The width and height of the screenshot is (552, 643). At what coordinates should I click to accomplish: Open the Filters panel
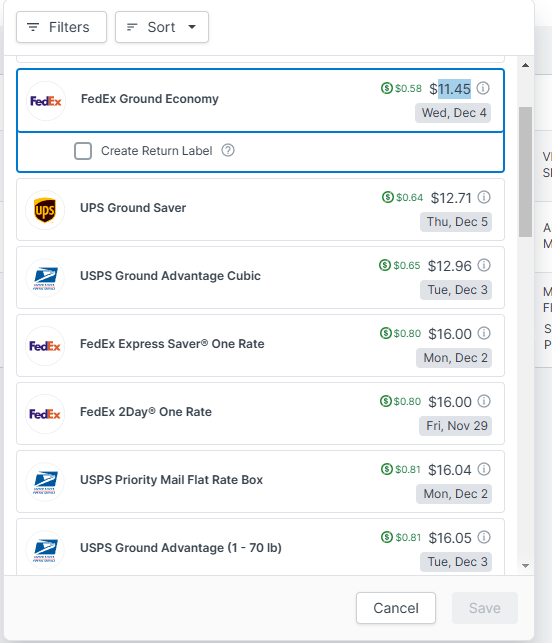[62, 27]
